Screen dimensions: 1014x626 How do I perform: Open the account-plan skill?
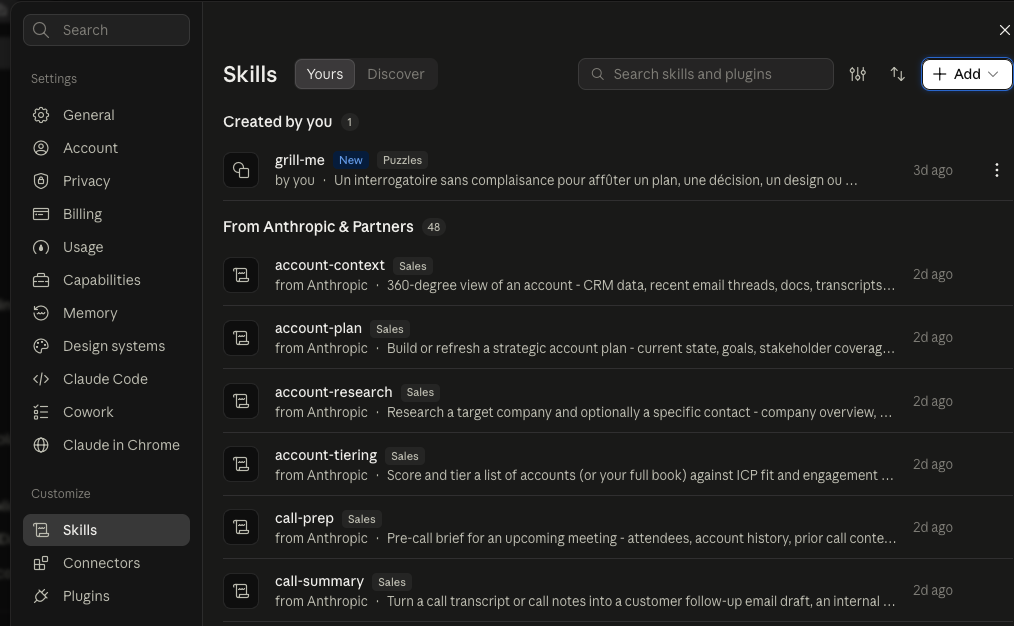click(x=618, y=338)
